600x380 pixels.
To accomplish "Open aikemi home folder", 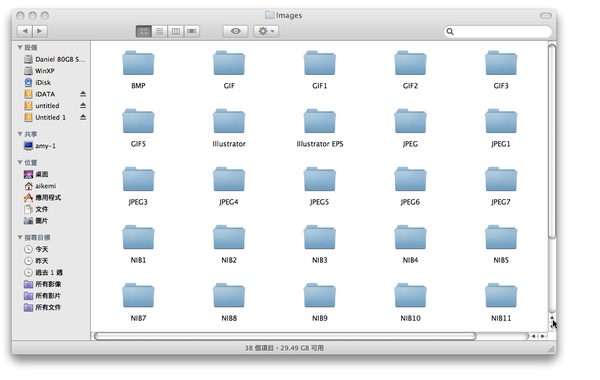I will [40, 186].
